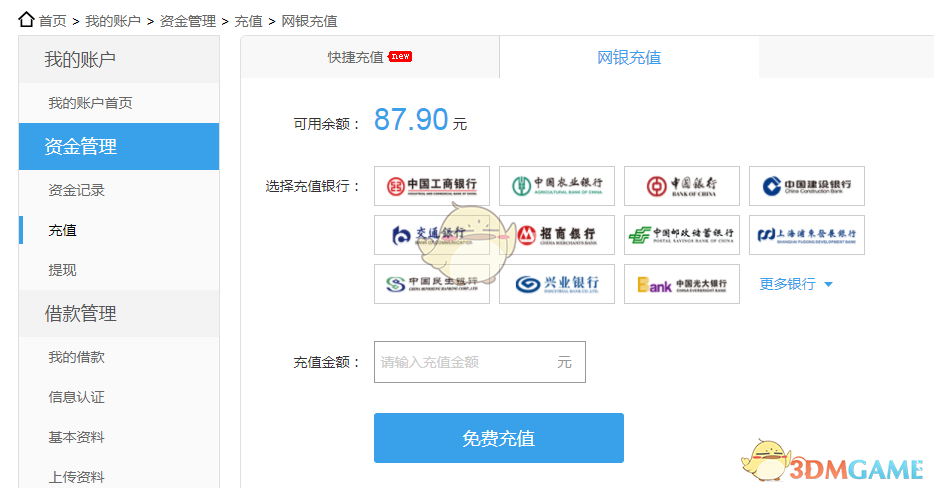The height and width of the screenshot is (488, 934).
Task: Click the 免费充值 button
Action: tap(499, 438)
